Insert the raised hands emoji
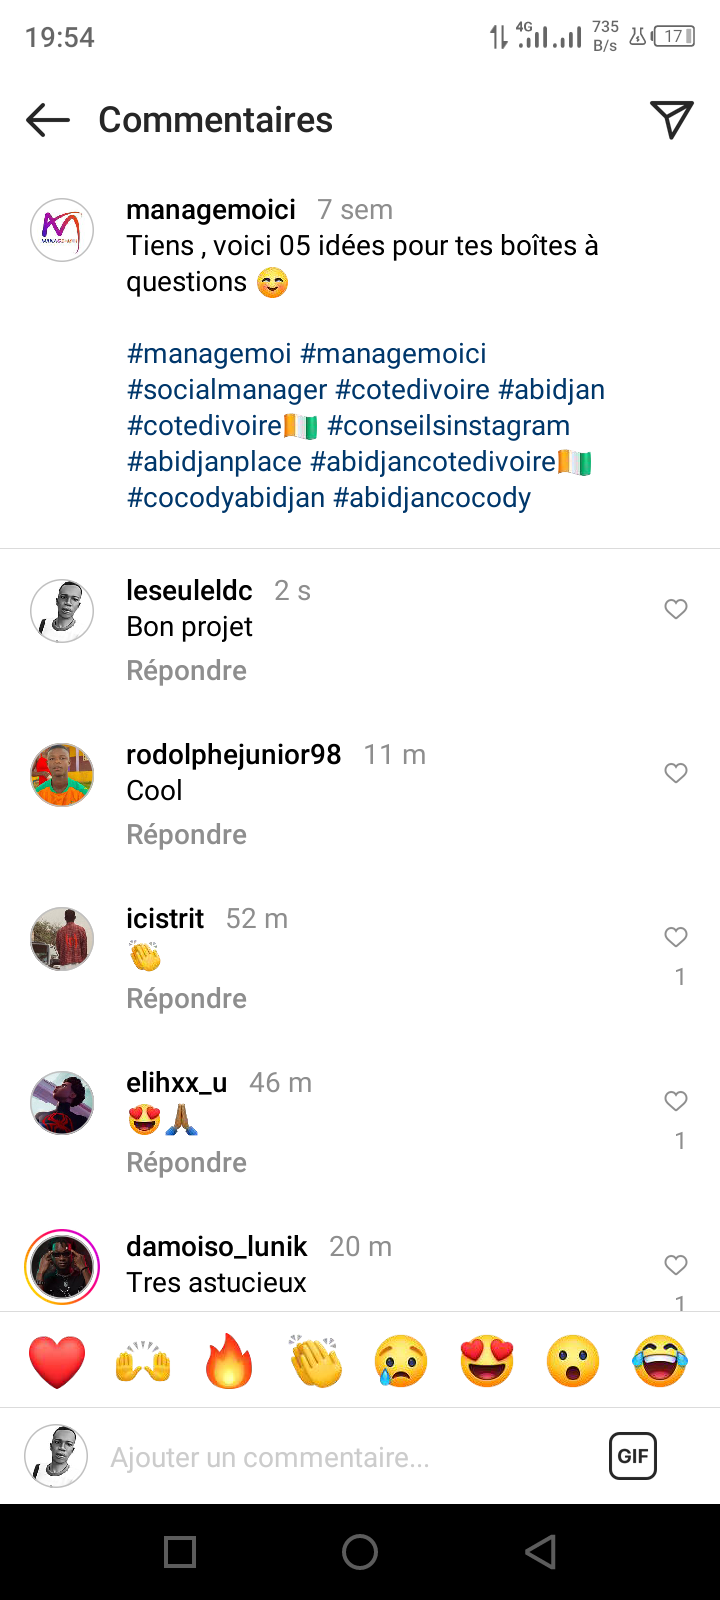The image size is (720, 1600). pos(143,1361)
